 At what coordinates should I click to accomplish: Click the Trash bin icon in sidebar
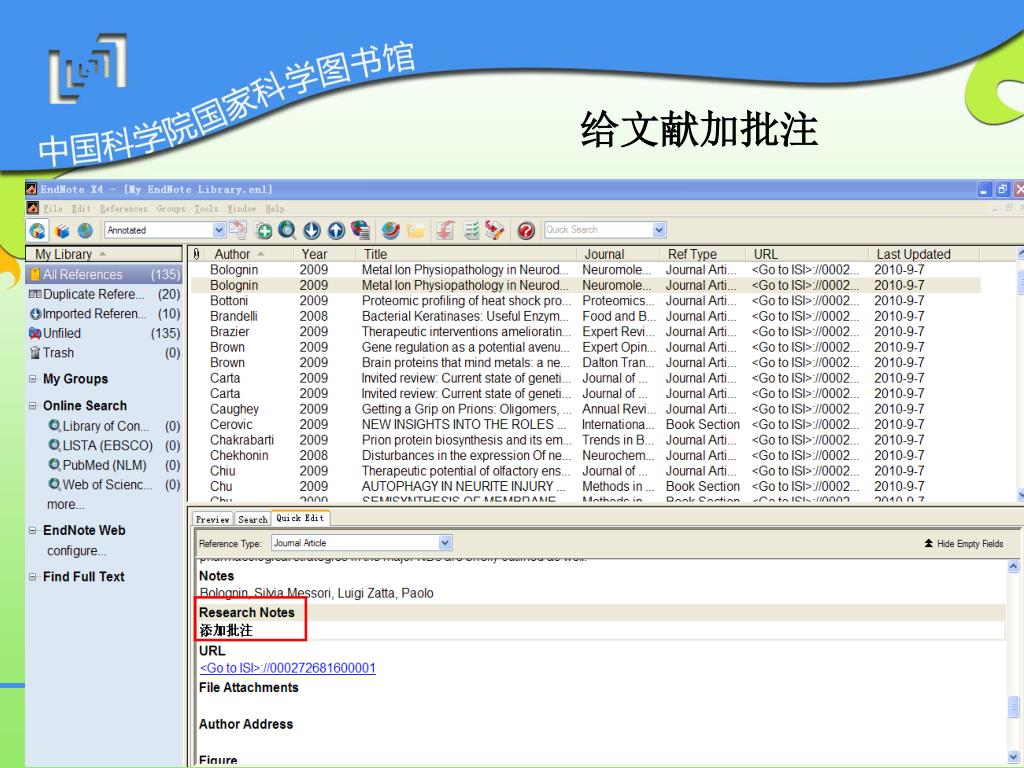pos(35,353)
